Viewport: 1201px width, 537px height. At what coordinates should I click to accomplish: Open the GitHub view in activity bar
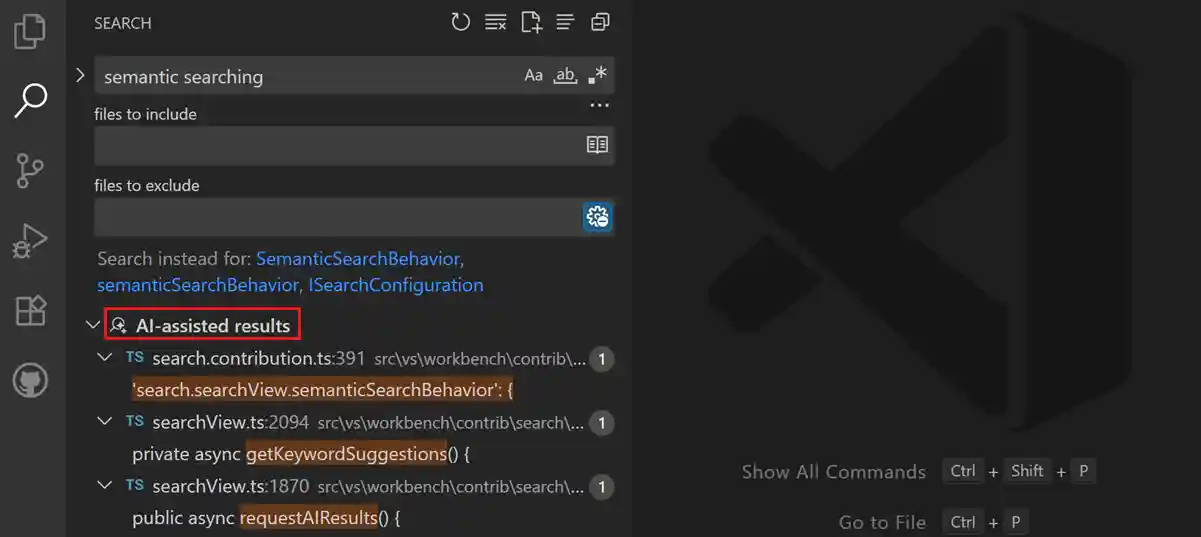tap(30, 381)
